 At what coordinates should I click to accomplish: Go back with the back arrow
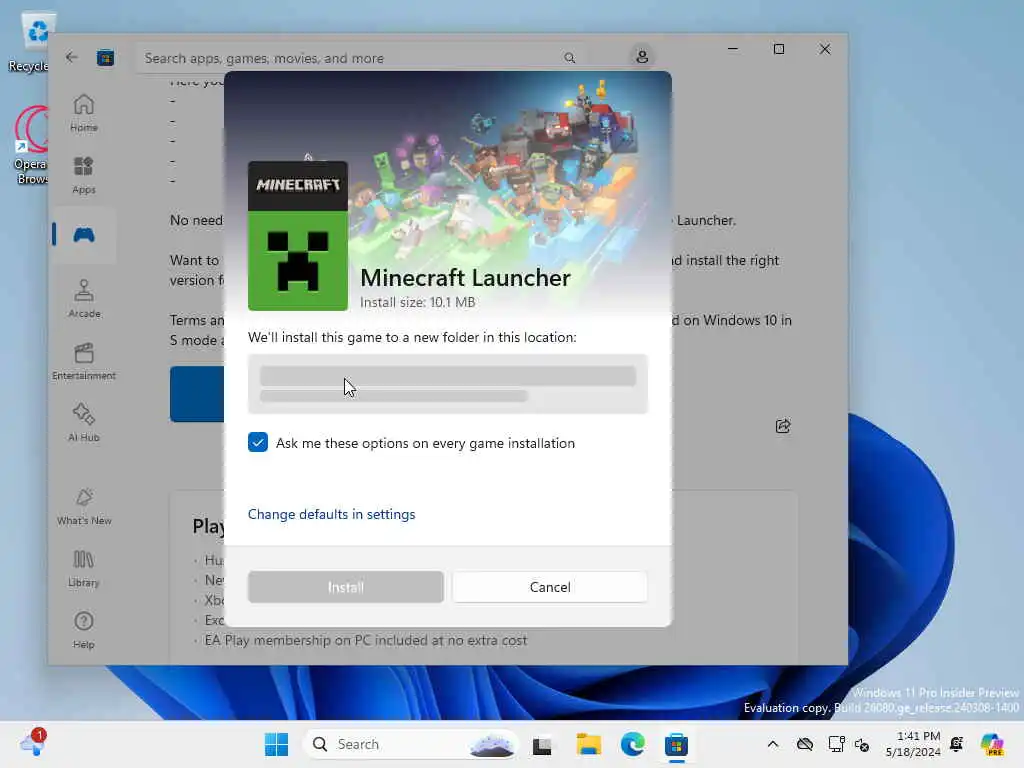[x=71, y=57]
